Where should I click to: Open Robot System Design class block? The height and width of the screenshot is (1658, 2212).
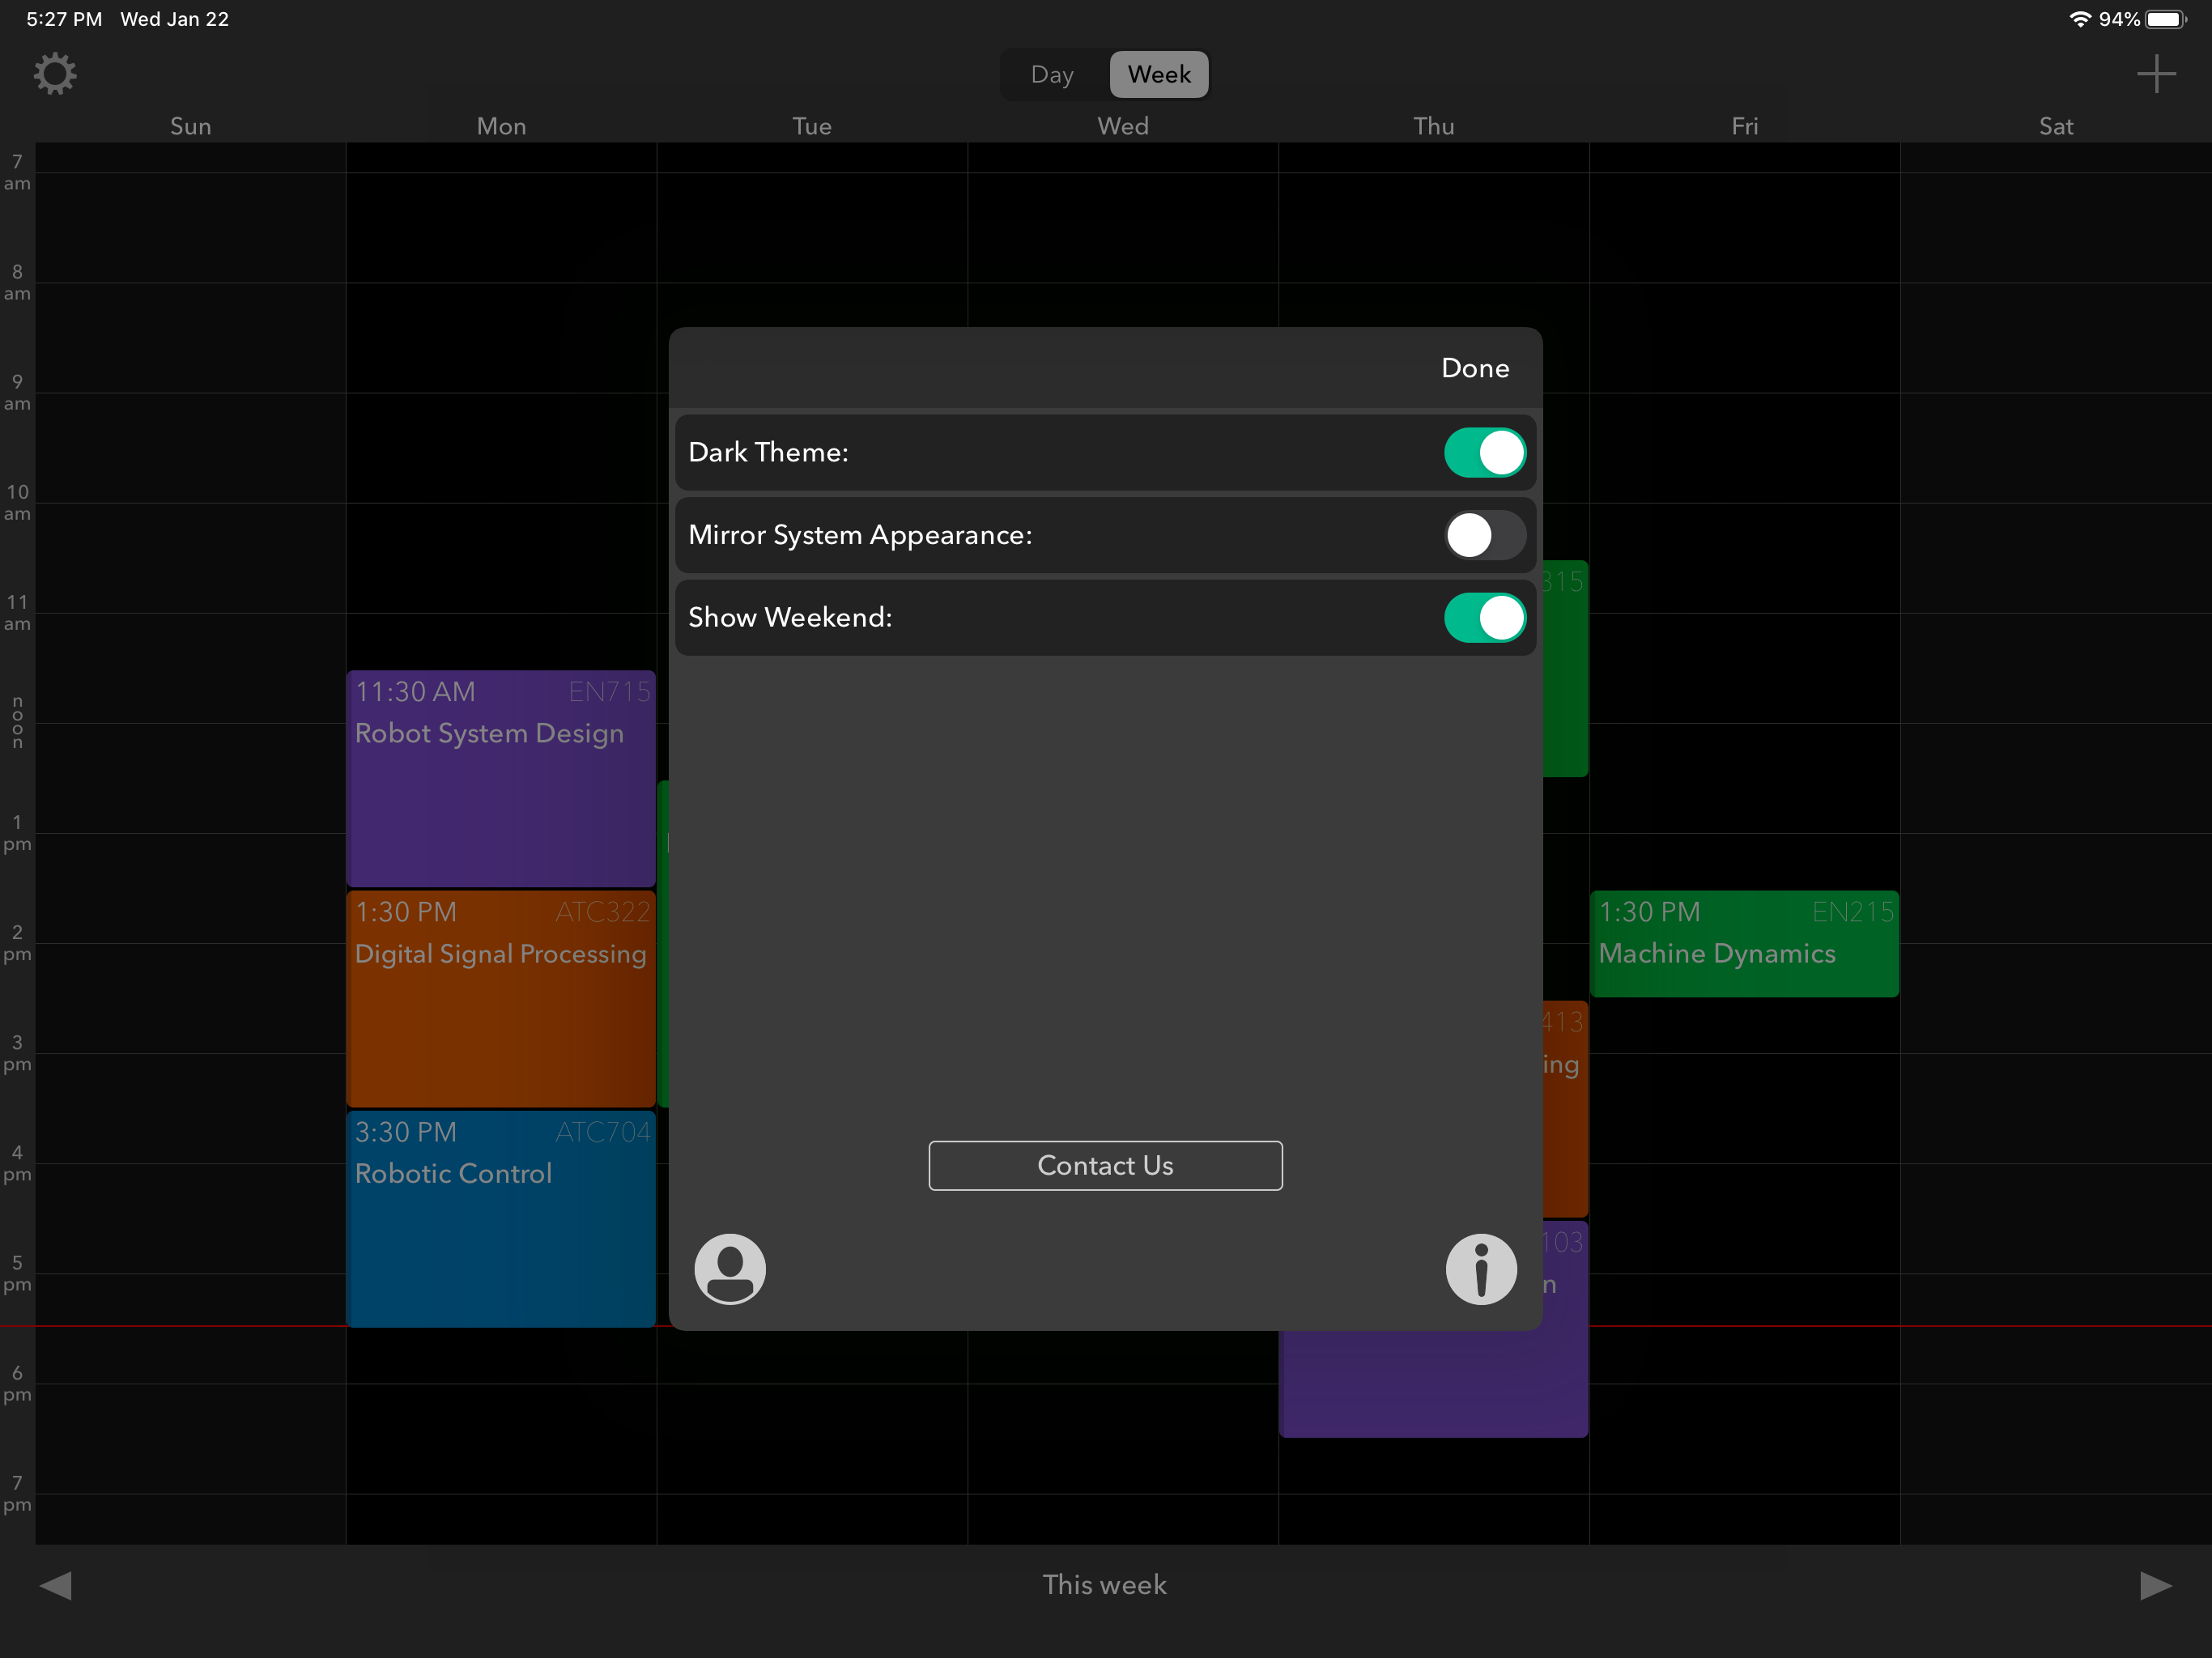pos(500,778)
